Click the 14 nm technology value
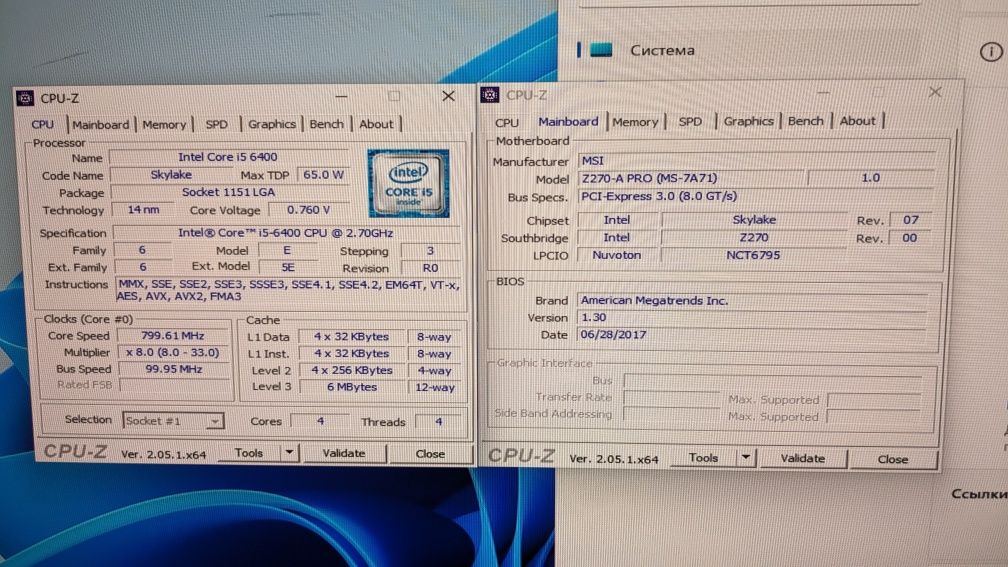This screenshot has width=1008, height=567. click(143, 210)
